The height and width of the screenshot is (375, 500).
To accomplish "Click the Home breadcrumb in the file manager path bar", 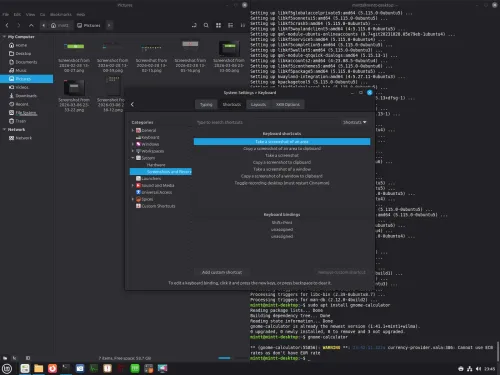I will (60, 25).
